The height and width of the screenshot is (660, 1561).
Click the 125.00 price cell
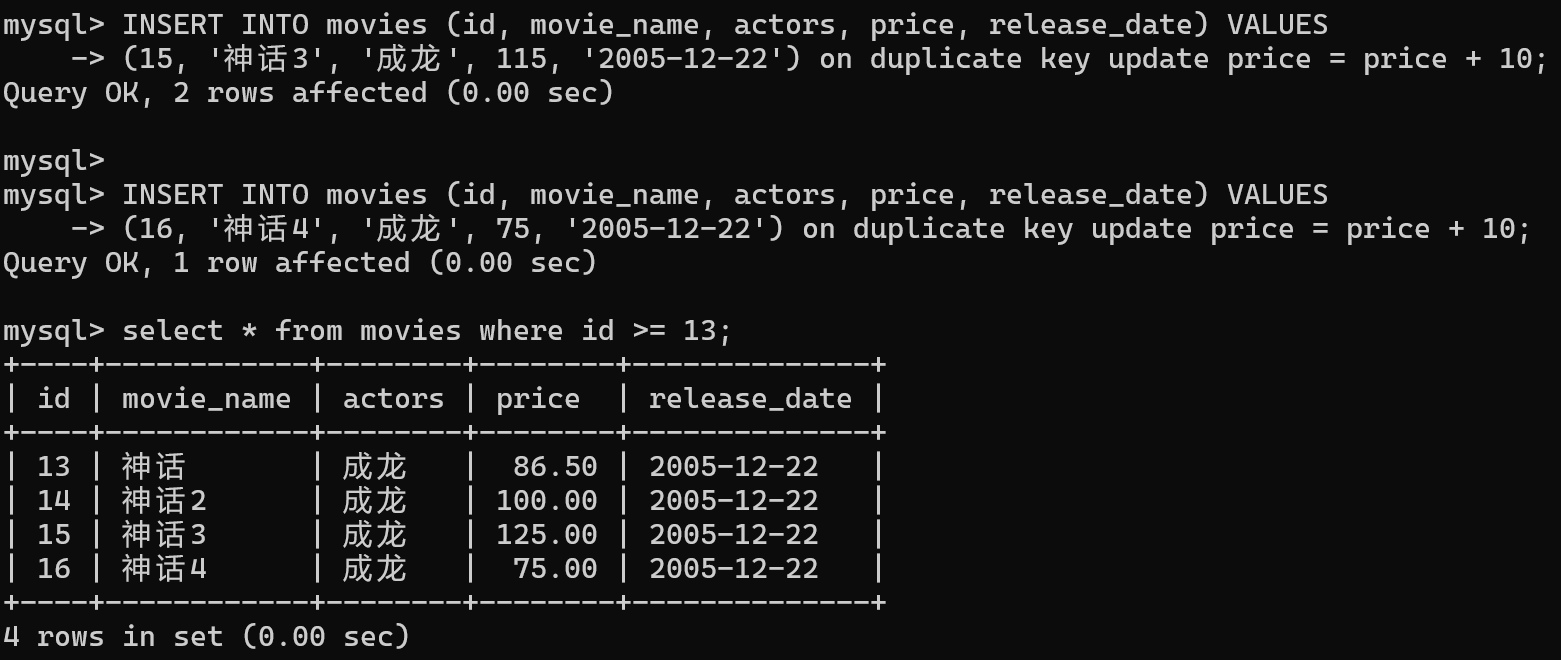click(x=546, y=535)
